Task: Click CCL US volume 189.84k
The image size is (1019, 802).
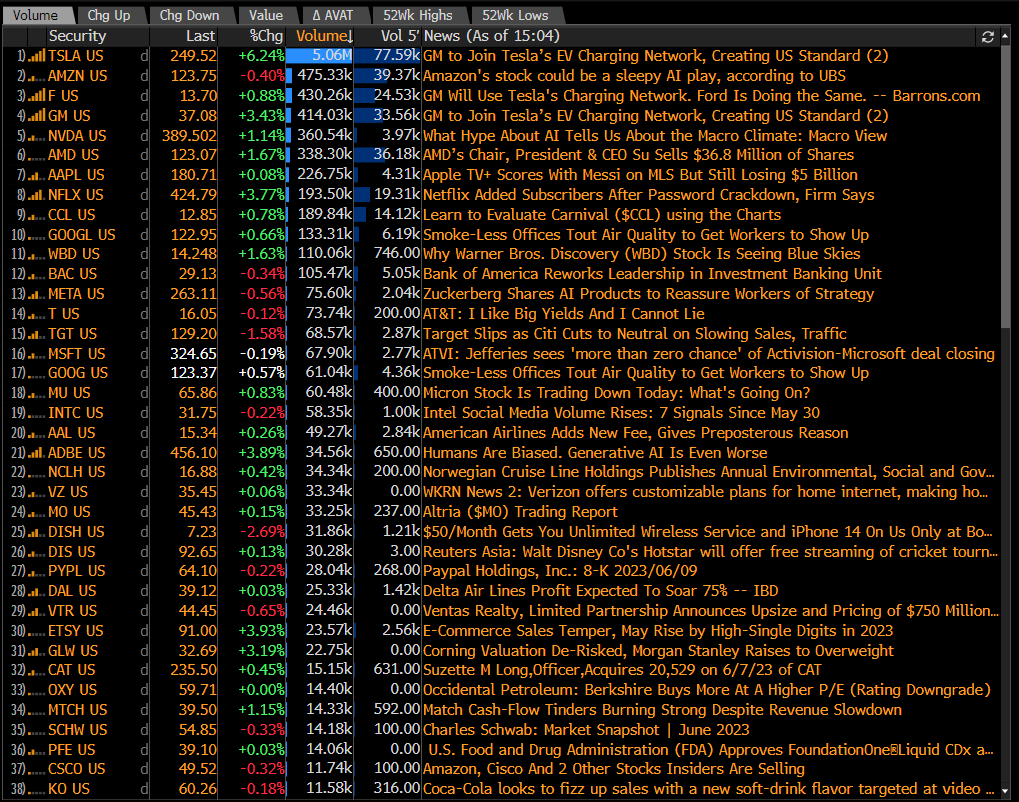Action: [x=324, y=215]
